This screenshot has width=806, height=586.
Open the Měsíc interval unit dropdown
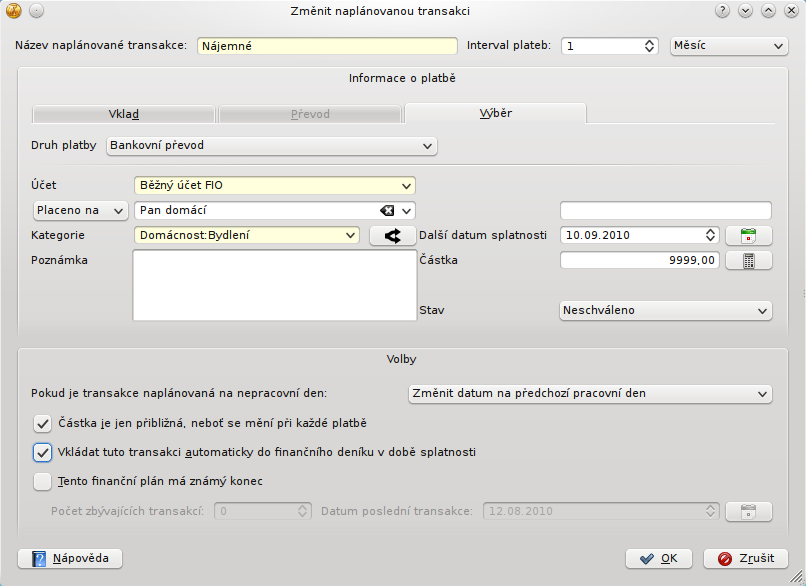tap(729, 46)
